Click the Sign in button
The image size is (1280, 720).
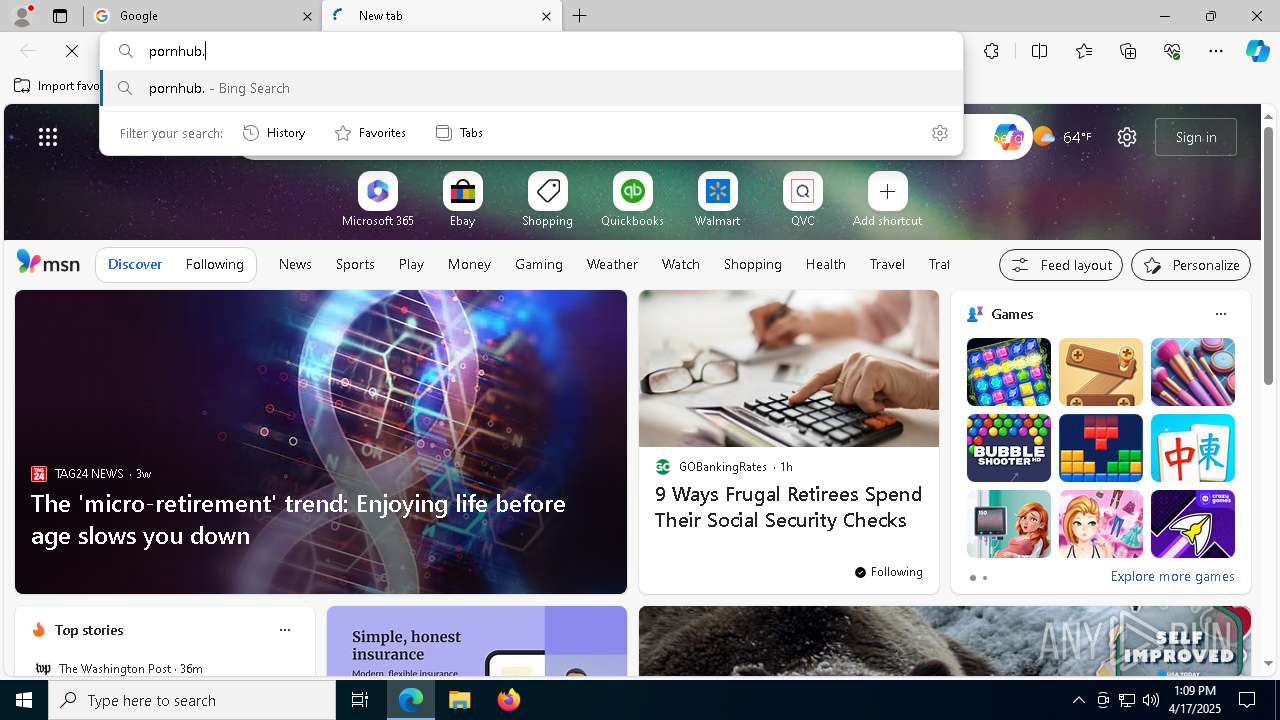1196,137
